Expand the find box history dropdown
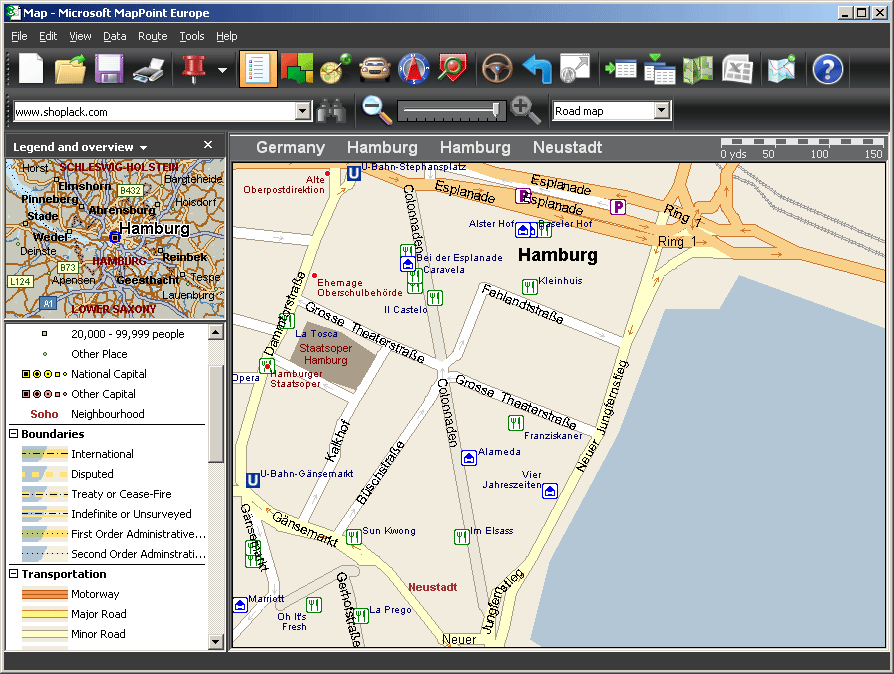The image size is (894, 674). (303, 111)
